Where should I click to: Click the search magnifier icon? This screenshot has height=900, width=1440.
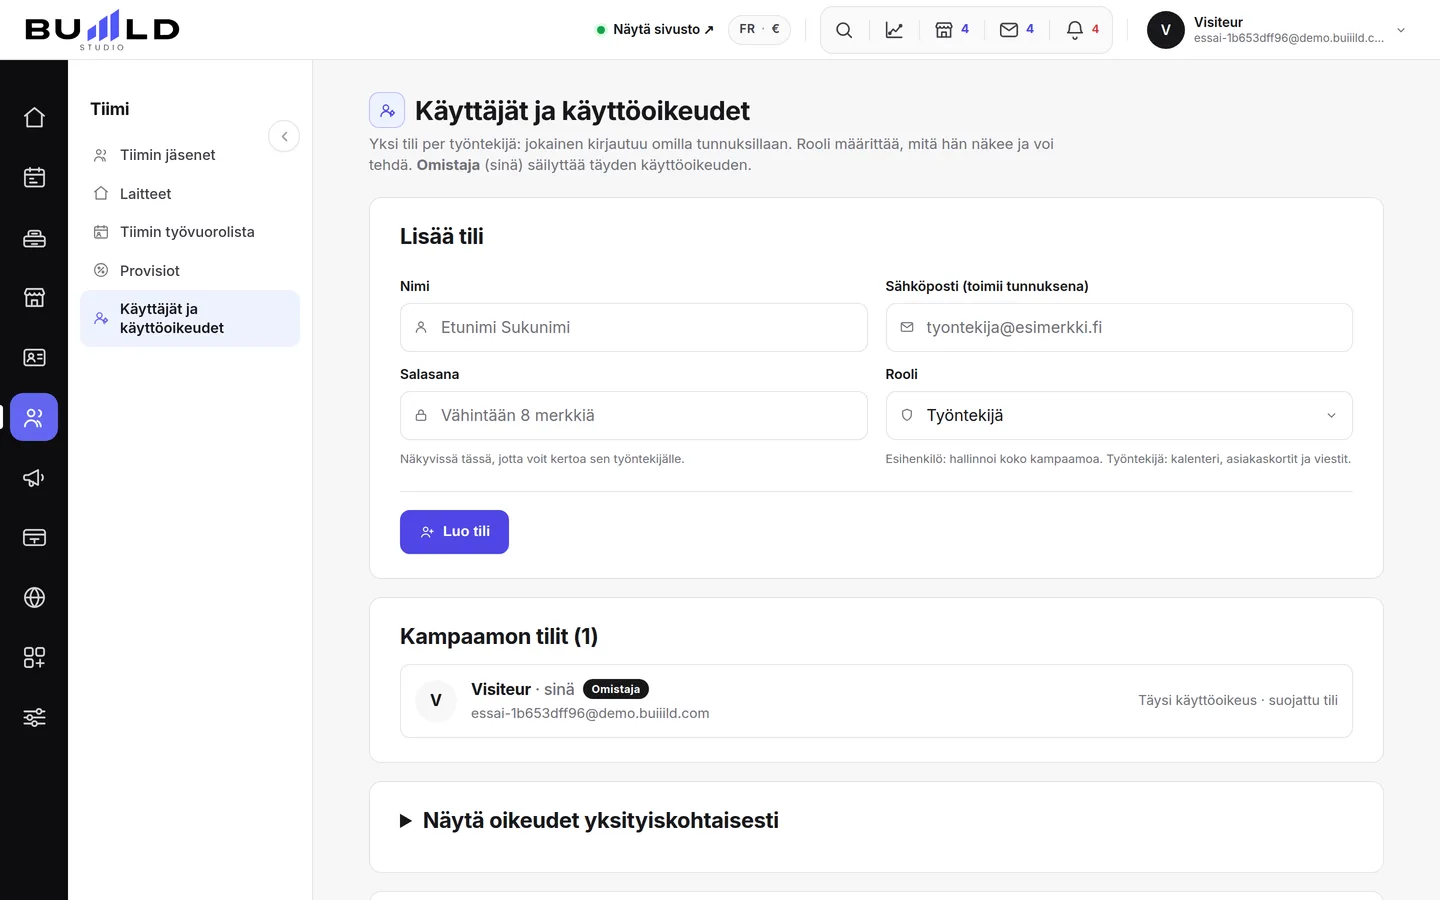pos(844,30)
